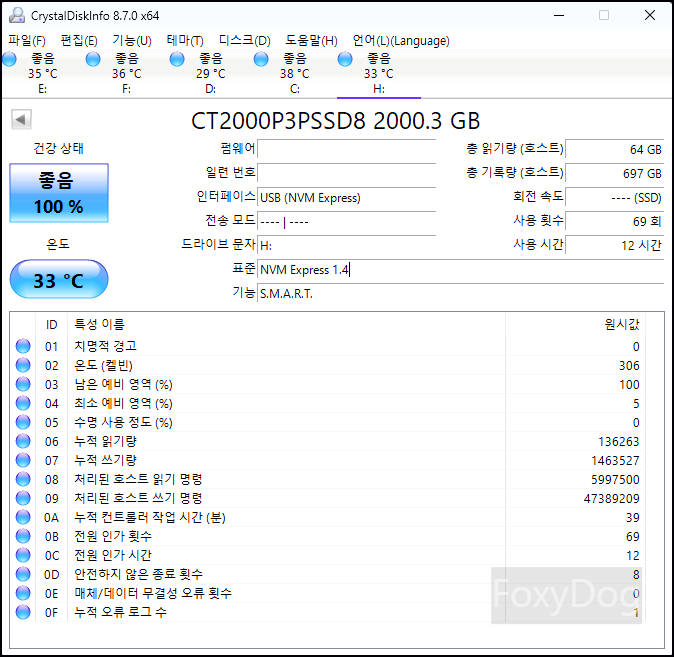
Task: Click the status orb of row 06 누적 읽기량
Action: click(x=23, y=441)
